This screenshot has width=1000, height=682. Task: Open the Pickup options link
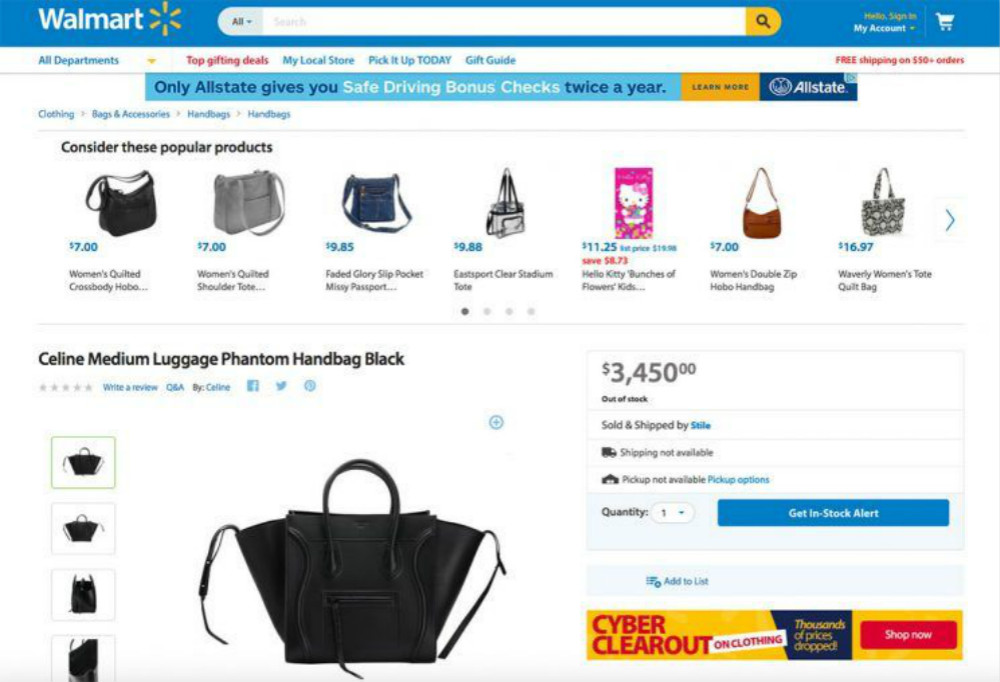[x=739, y=480]
